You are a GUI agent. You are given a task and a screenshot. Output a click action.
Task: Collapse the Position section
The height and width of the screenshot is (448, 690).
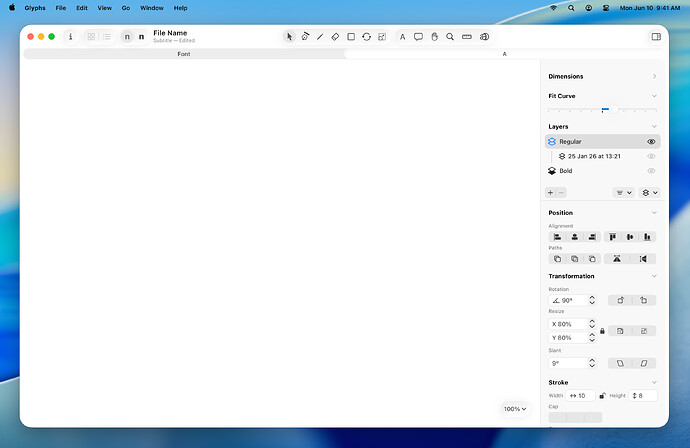(654, 213)
